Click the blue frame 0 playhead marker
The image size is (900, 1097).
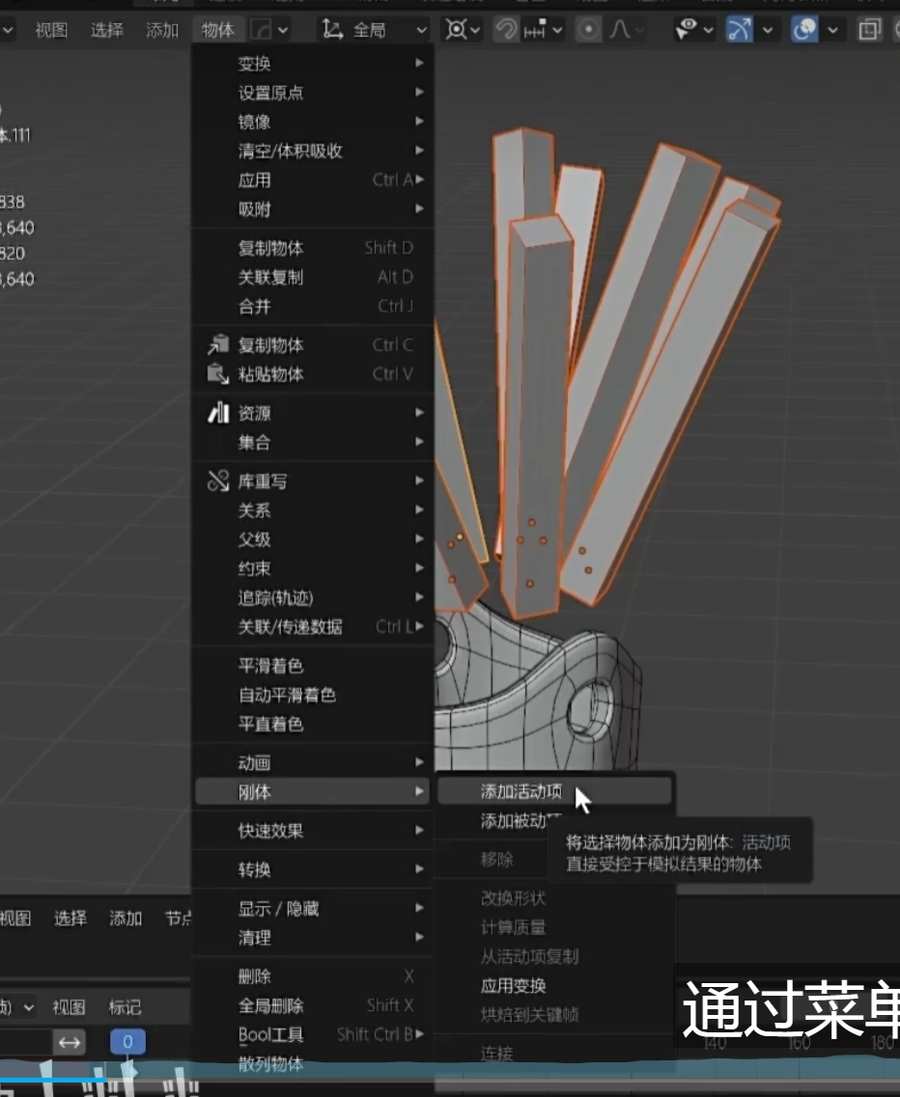(127, 1042)
